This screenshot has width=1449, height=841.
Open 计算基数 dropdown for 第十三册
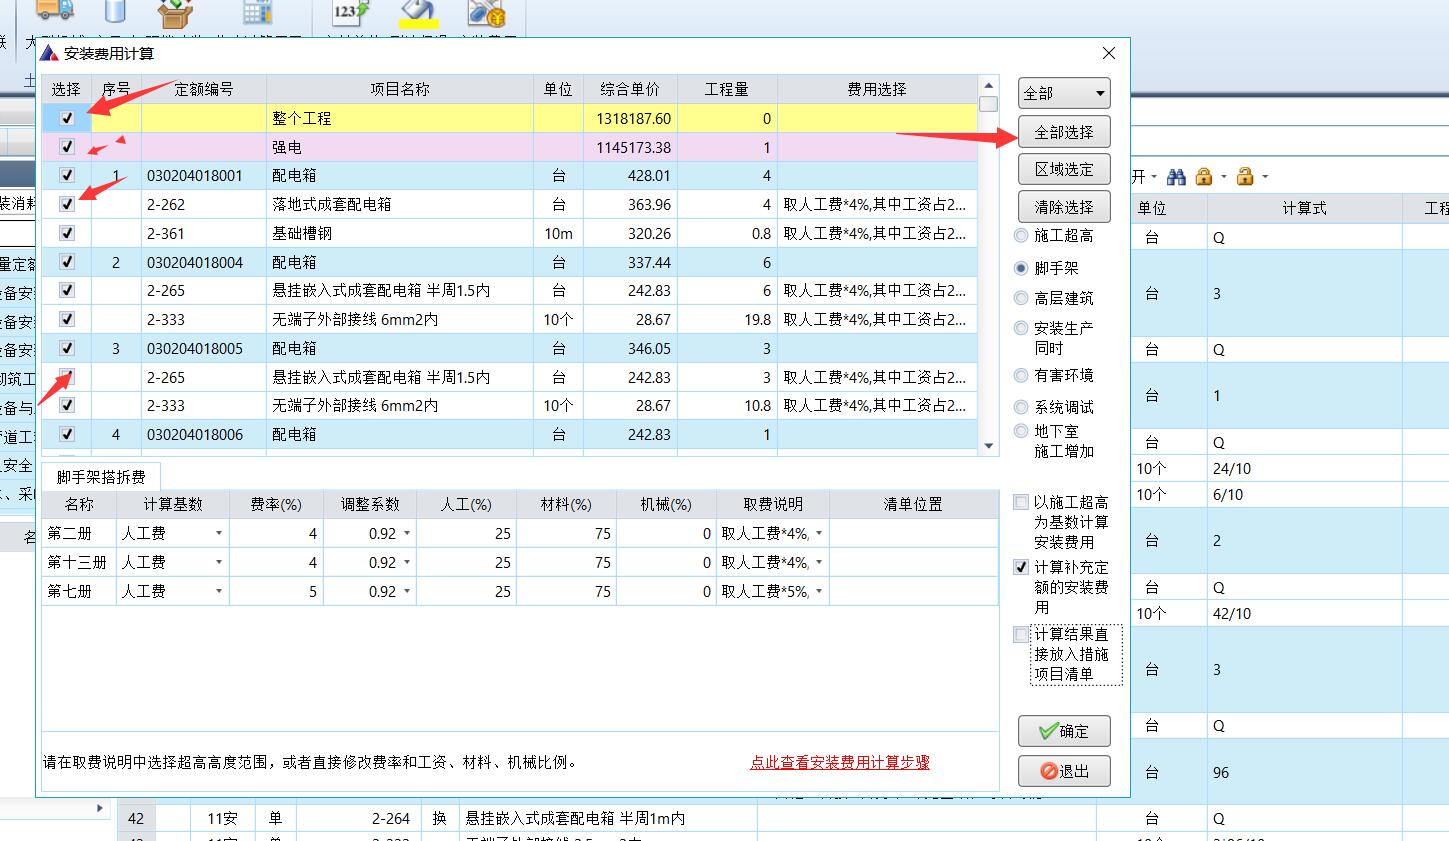219,563
